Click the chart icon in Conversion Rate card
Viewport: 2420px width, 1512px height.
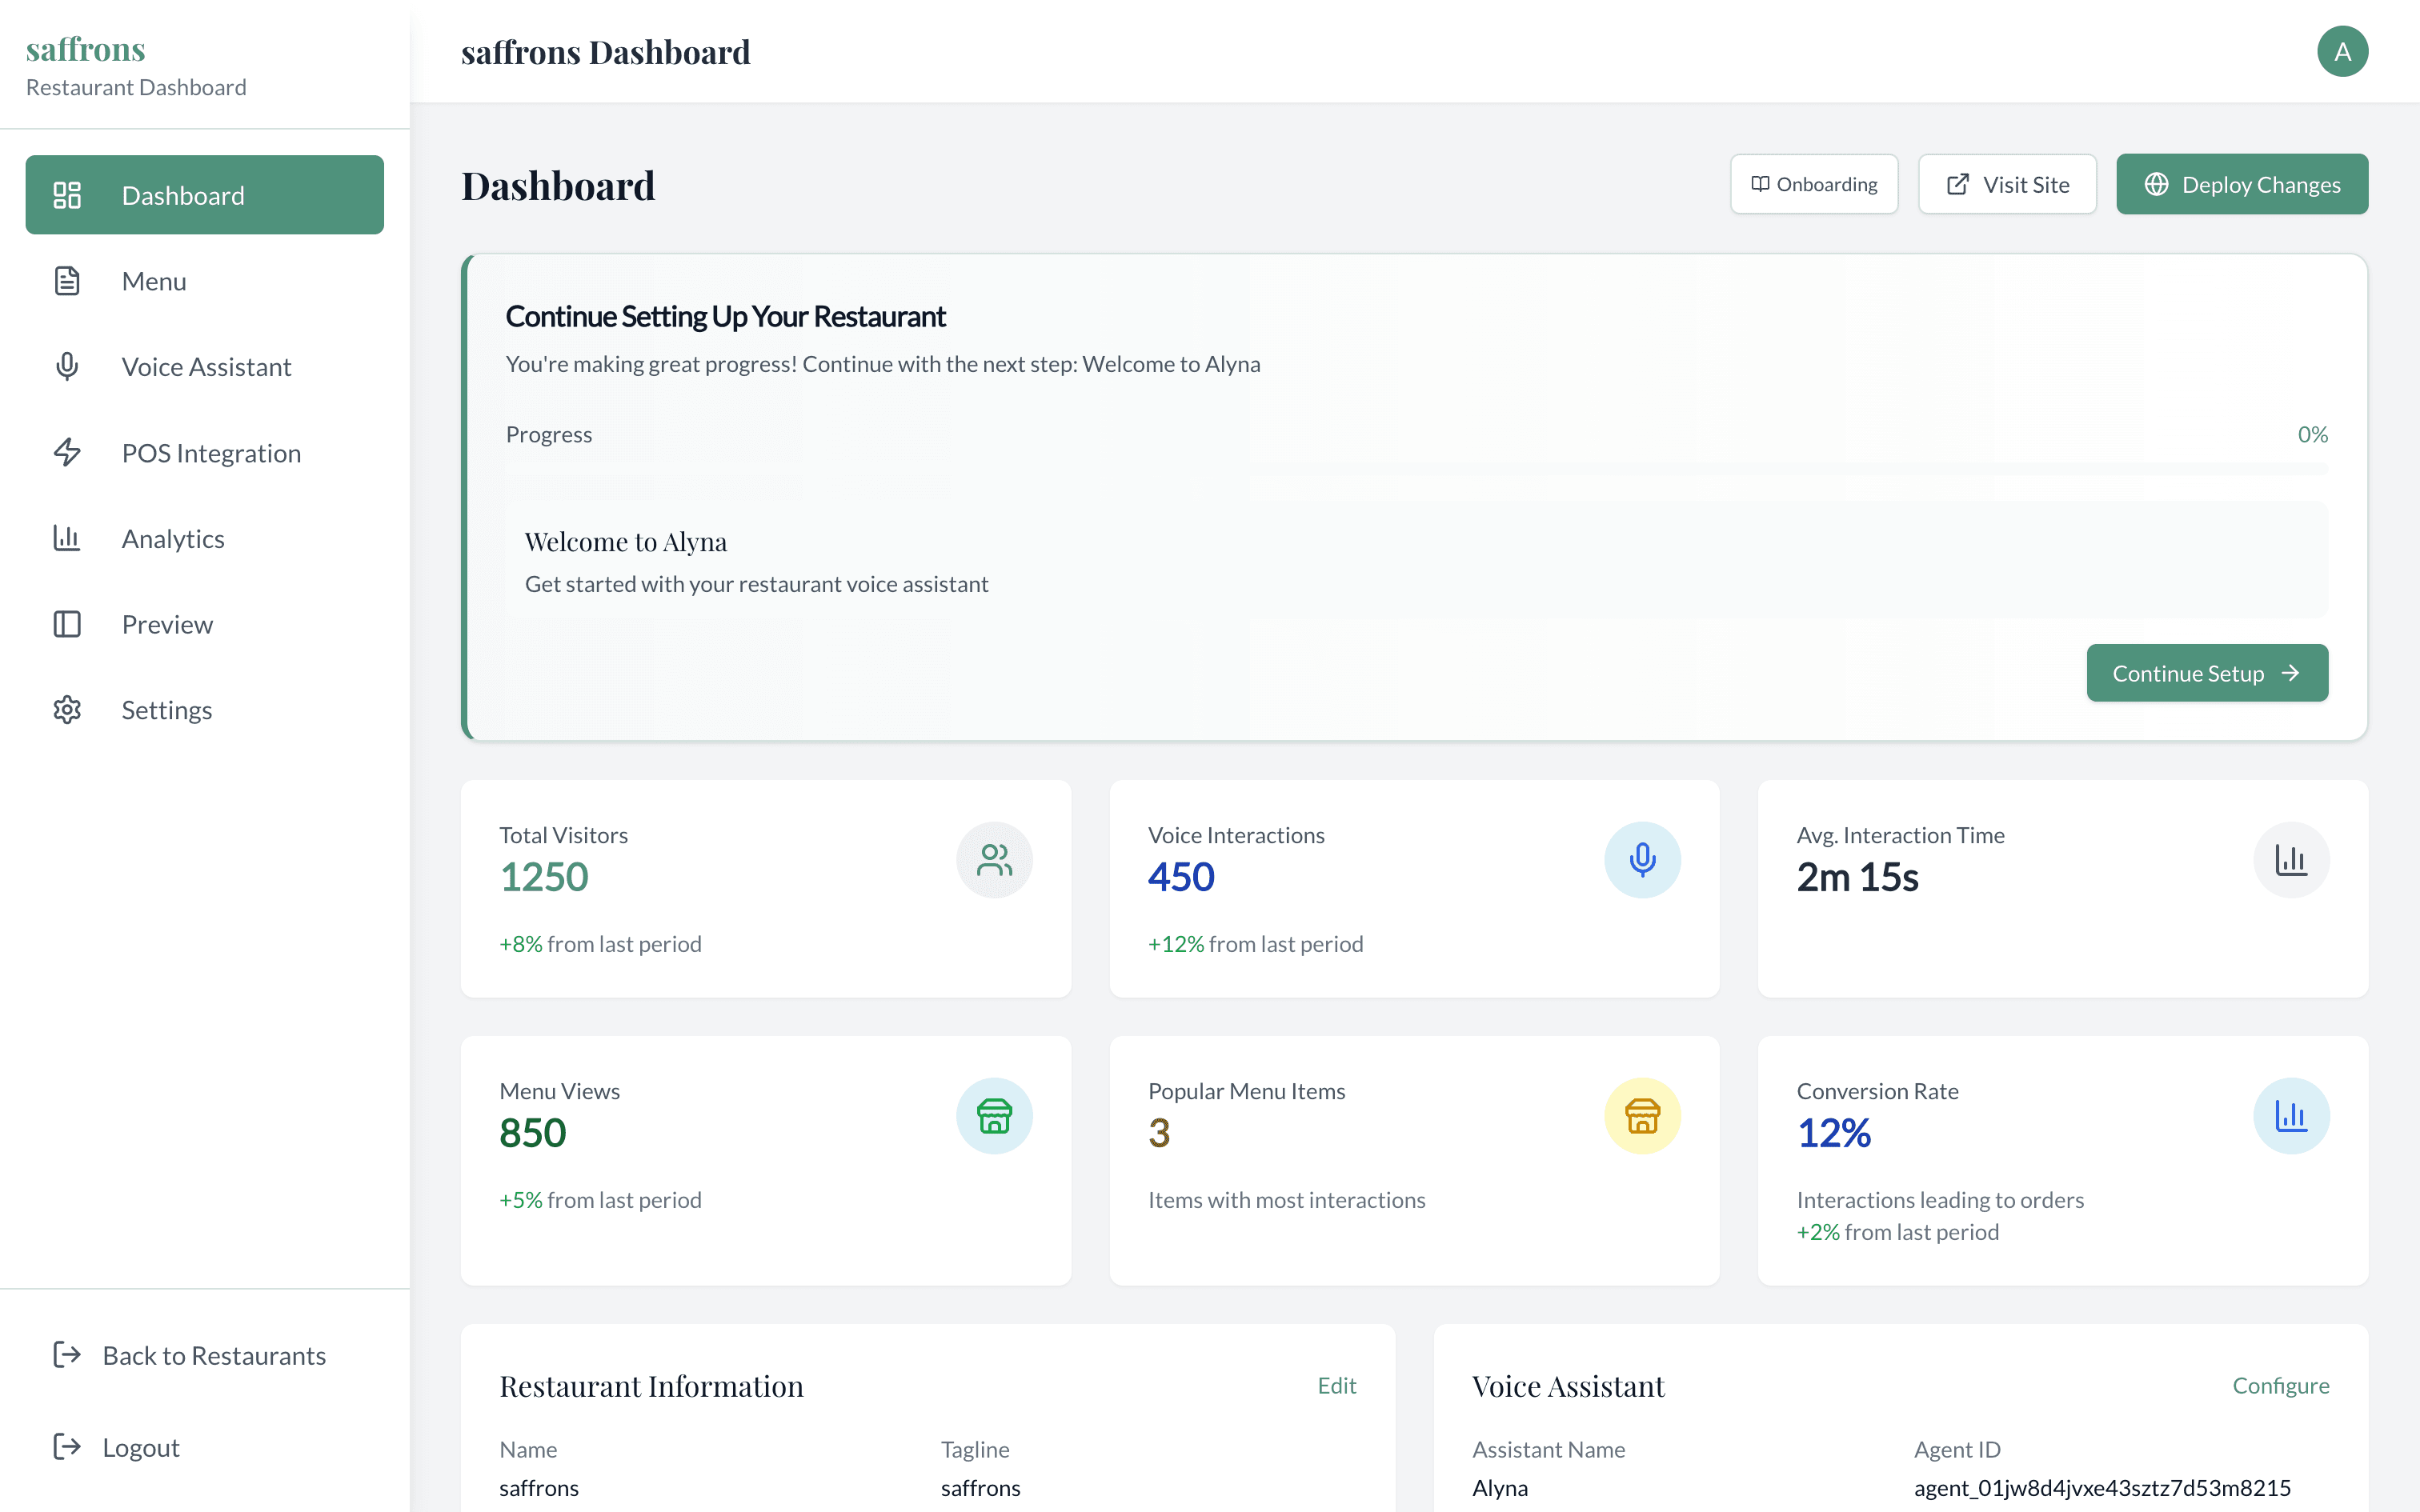point(2290,1116)
